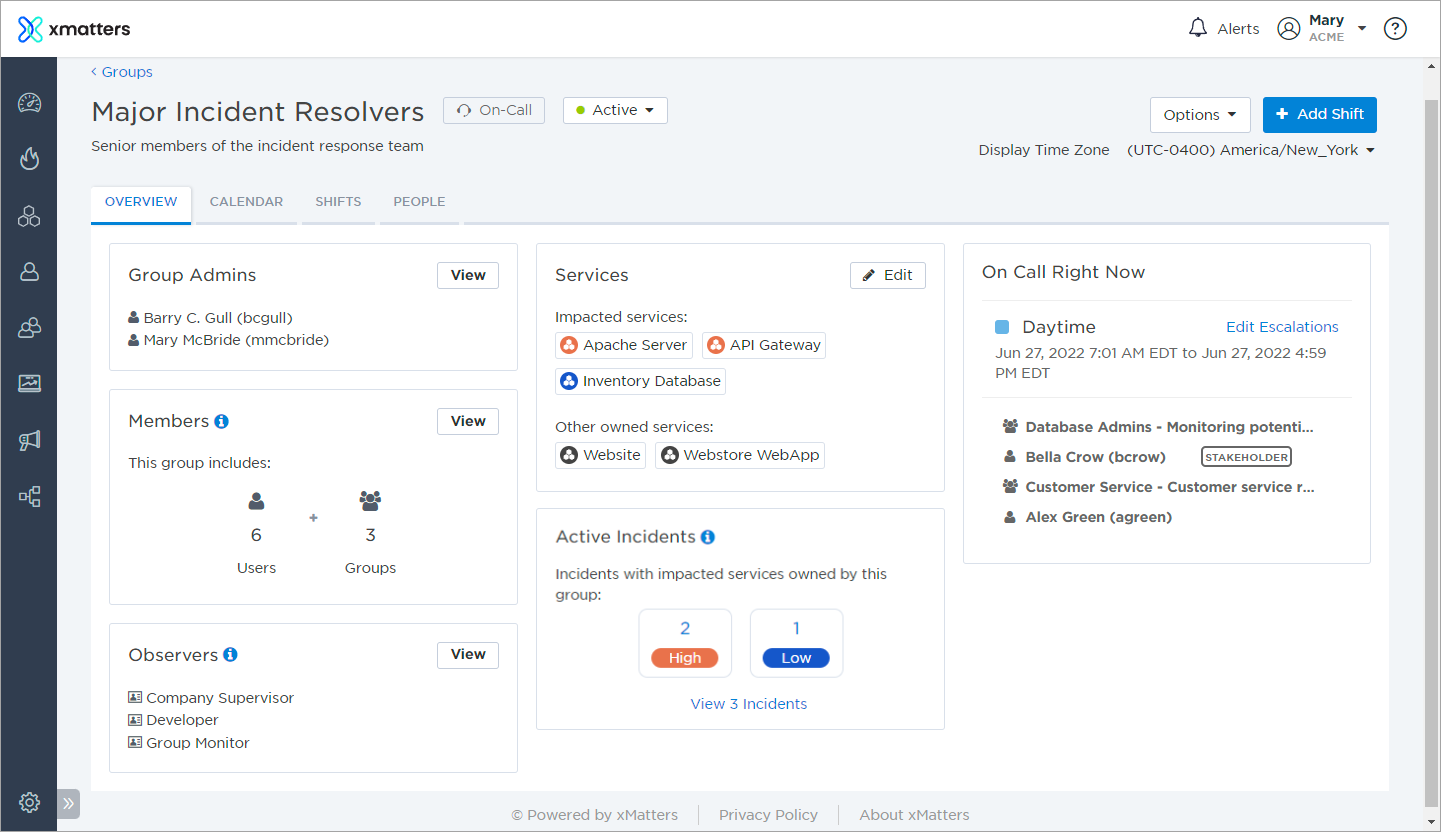Open the 2 High incidents card
1441x832 pixels.
pyautogui.click(x=685, y=643)
